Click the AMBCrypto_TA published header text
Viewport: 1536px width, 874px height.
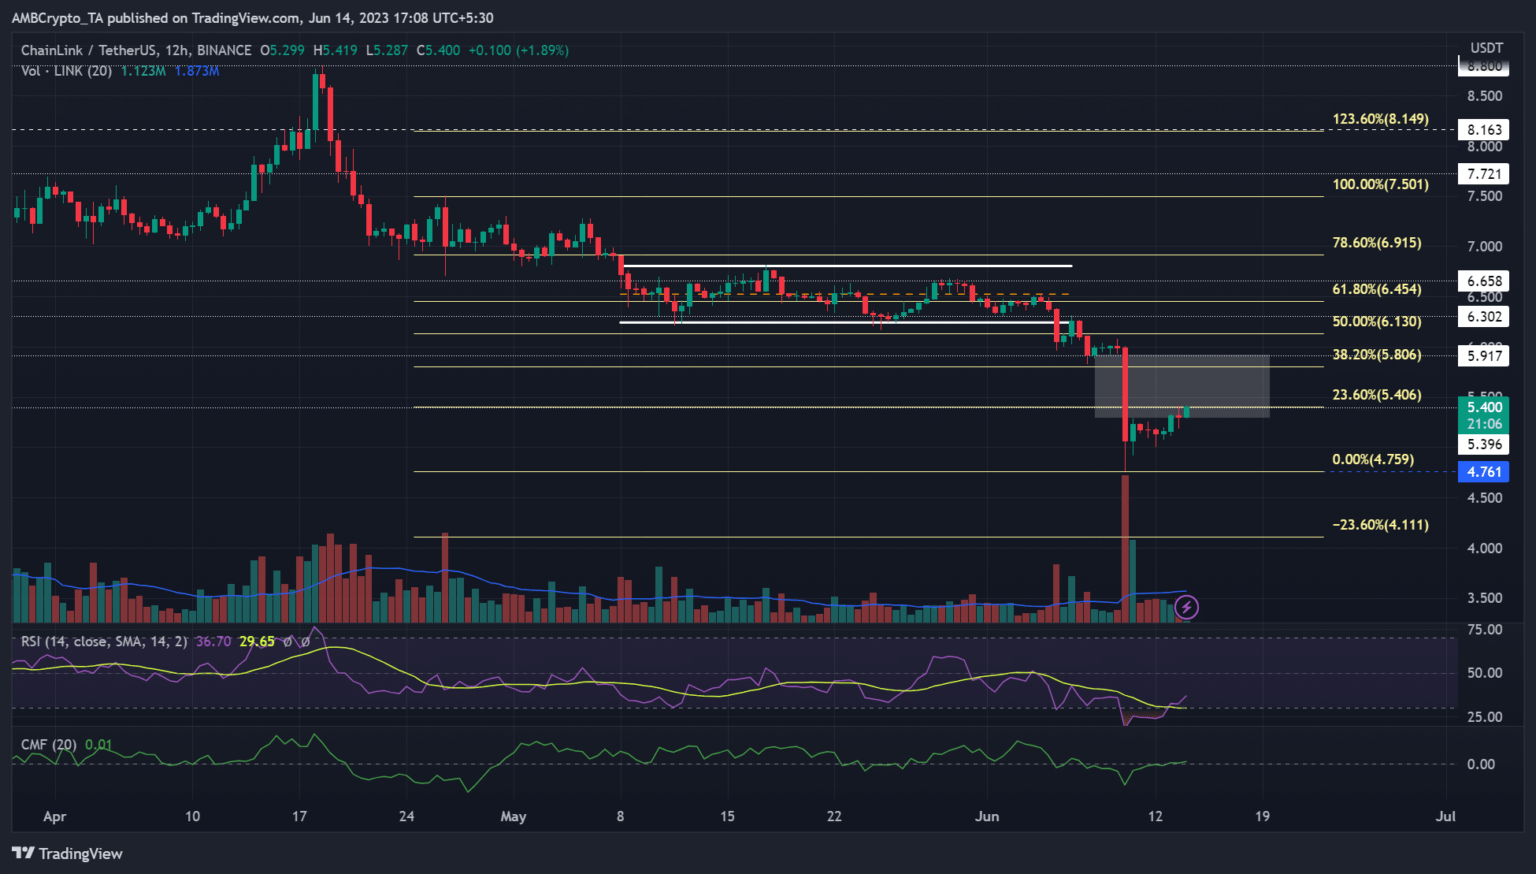tap(252, 18)
